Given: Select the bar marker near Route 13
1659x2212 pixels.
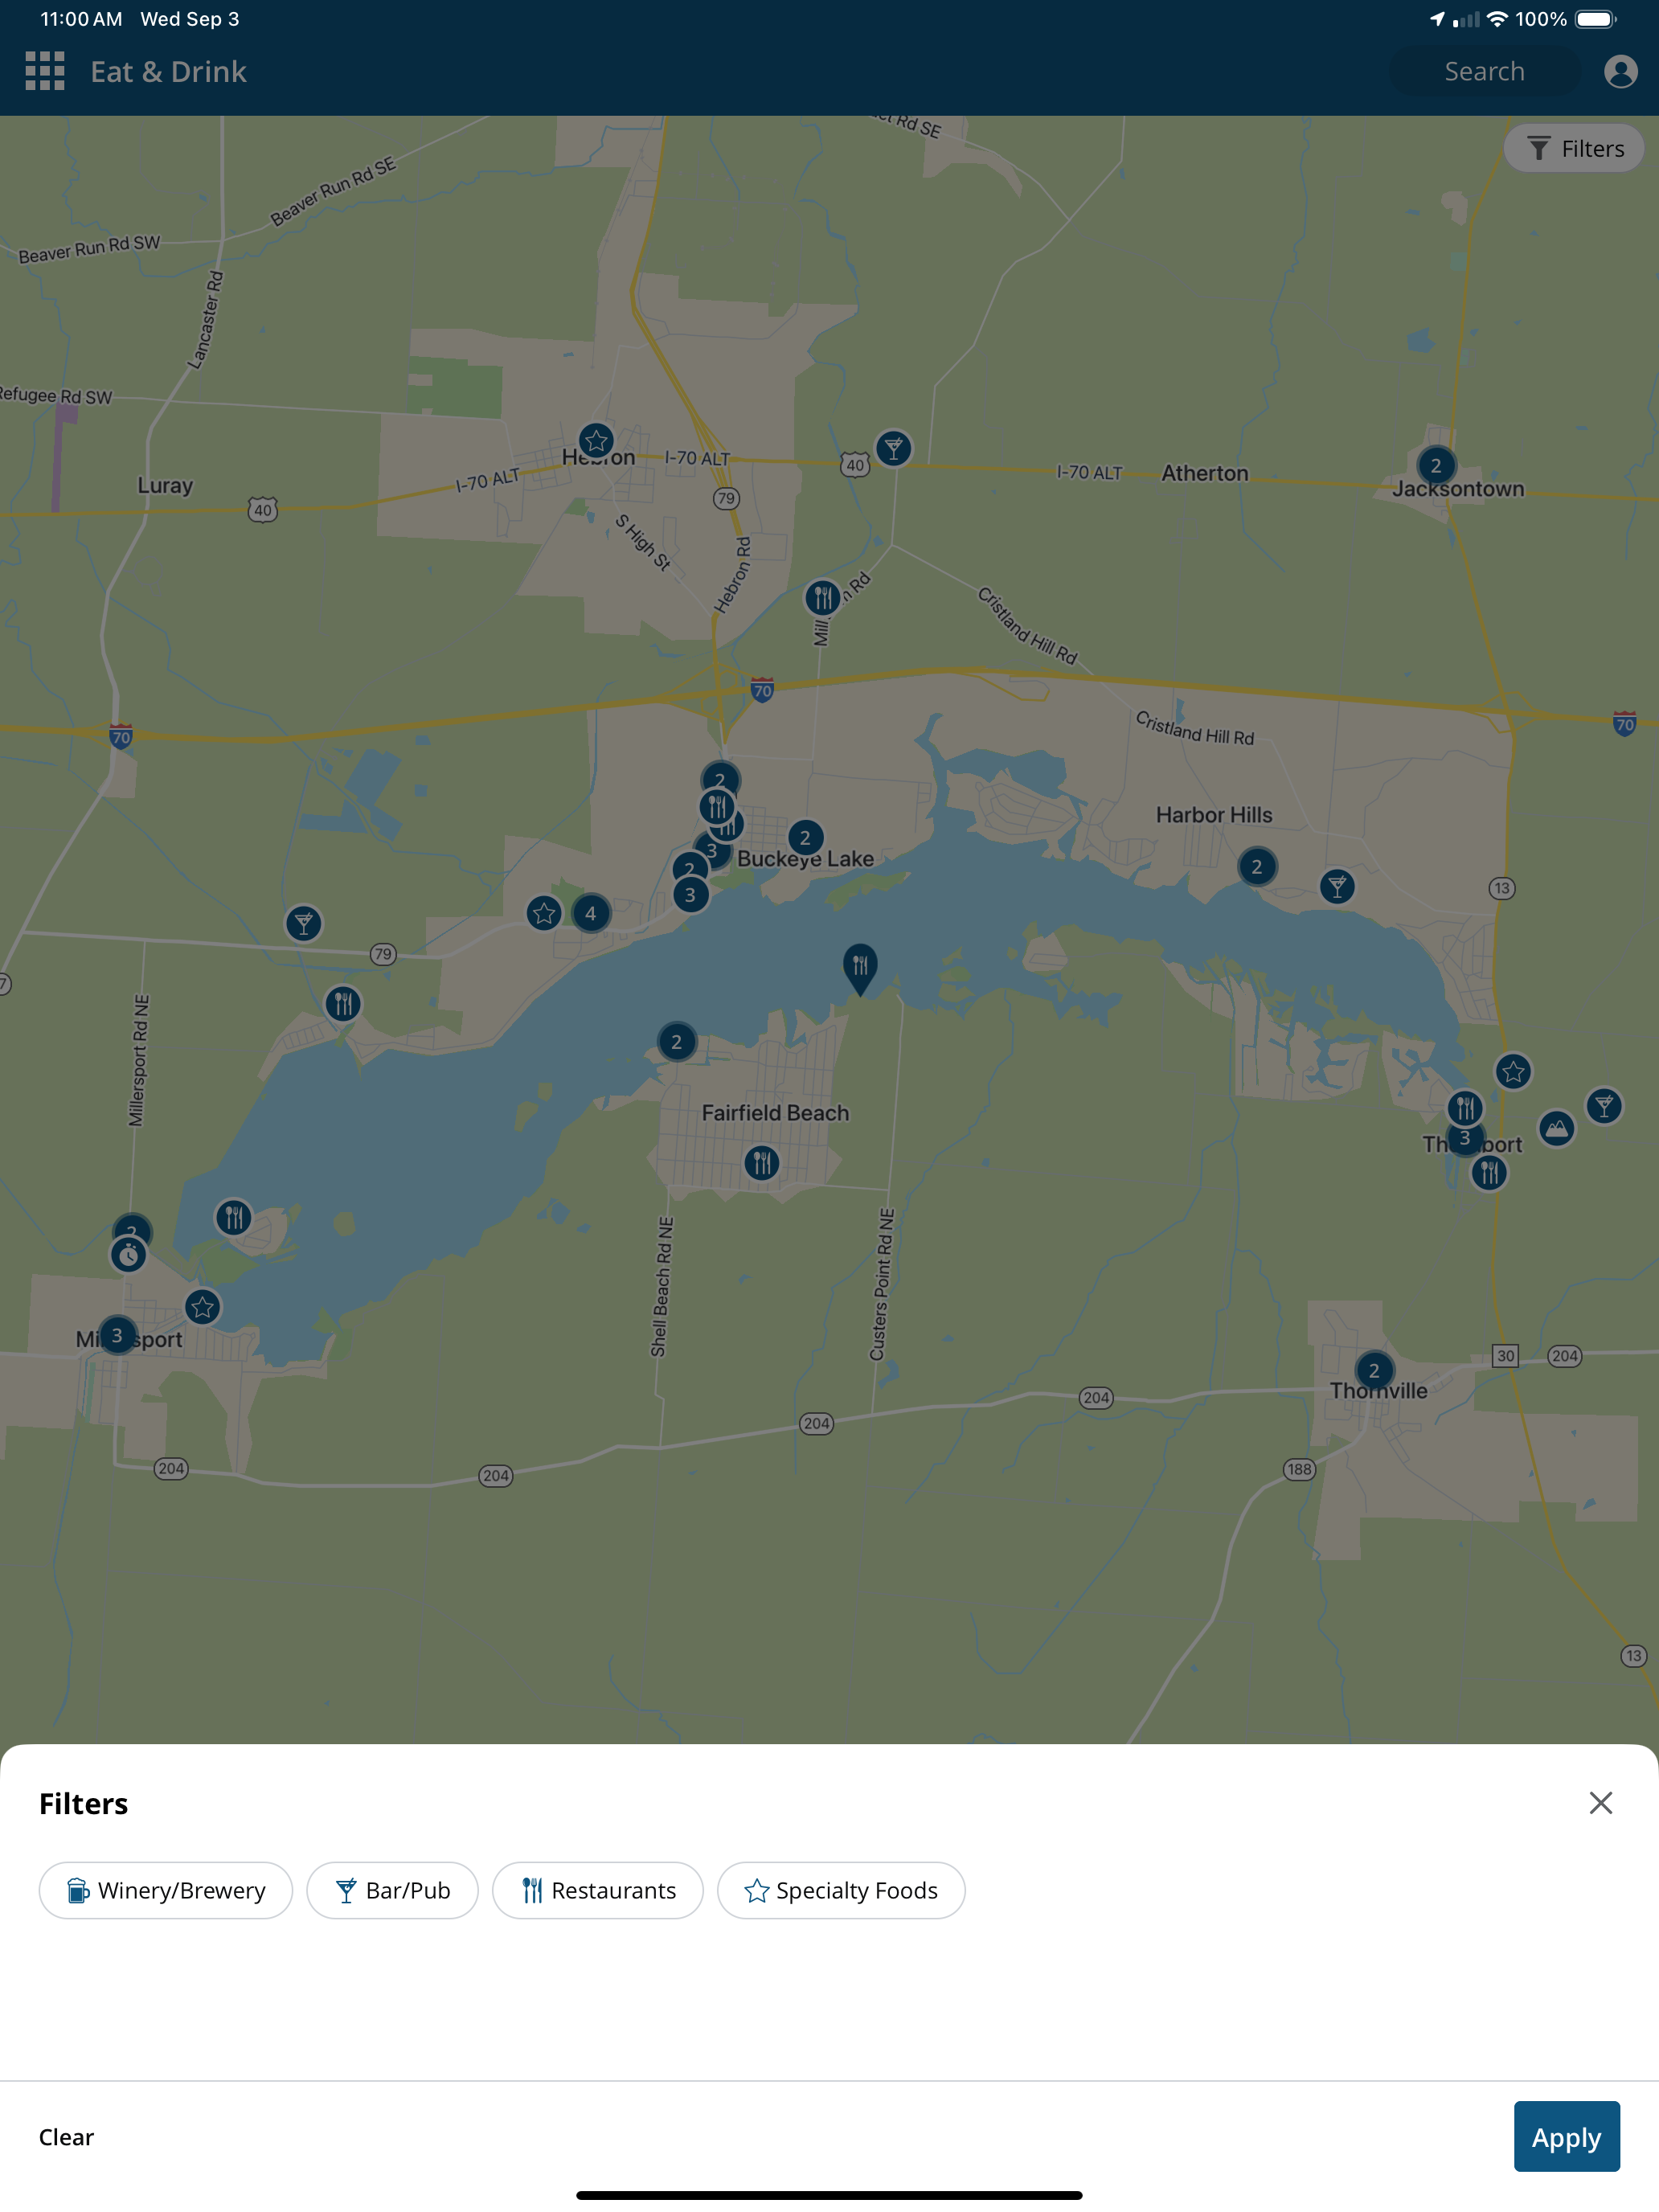Looking at the screenshot, I should coord(1337,886).
